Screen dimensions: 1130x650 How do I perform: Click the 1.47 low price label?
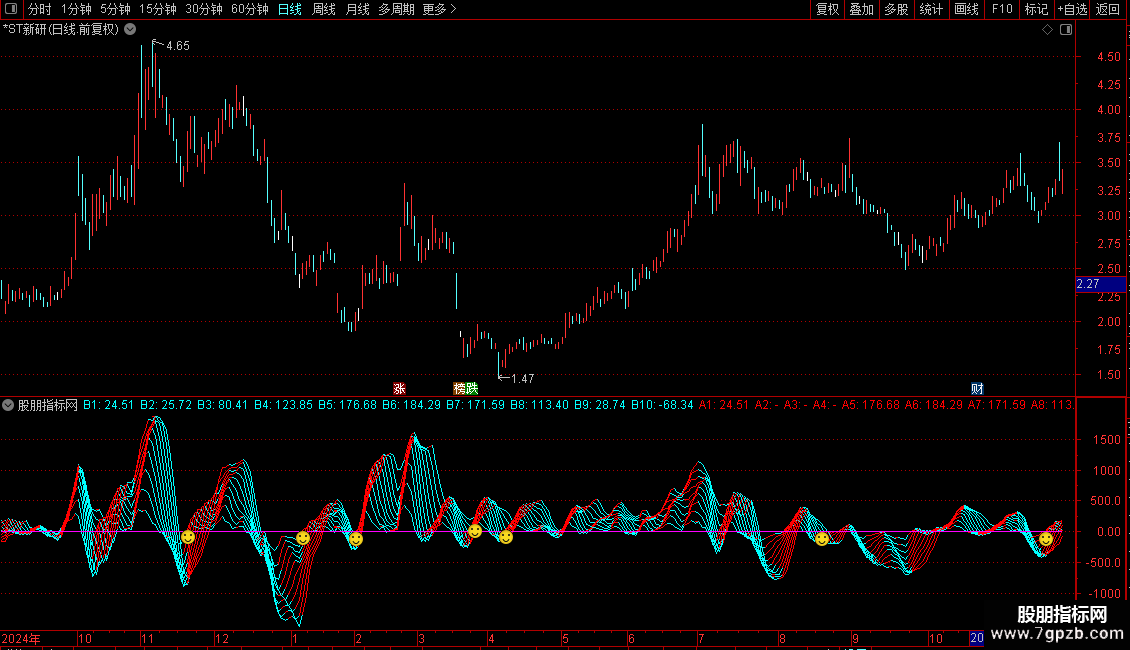(522, 378)
